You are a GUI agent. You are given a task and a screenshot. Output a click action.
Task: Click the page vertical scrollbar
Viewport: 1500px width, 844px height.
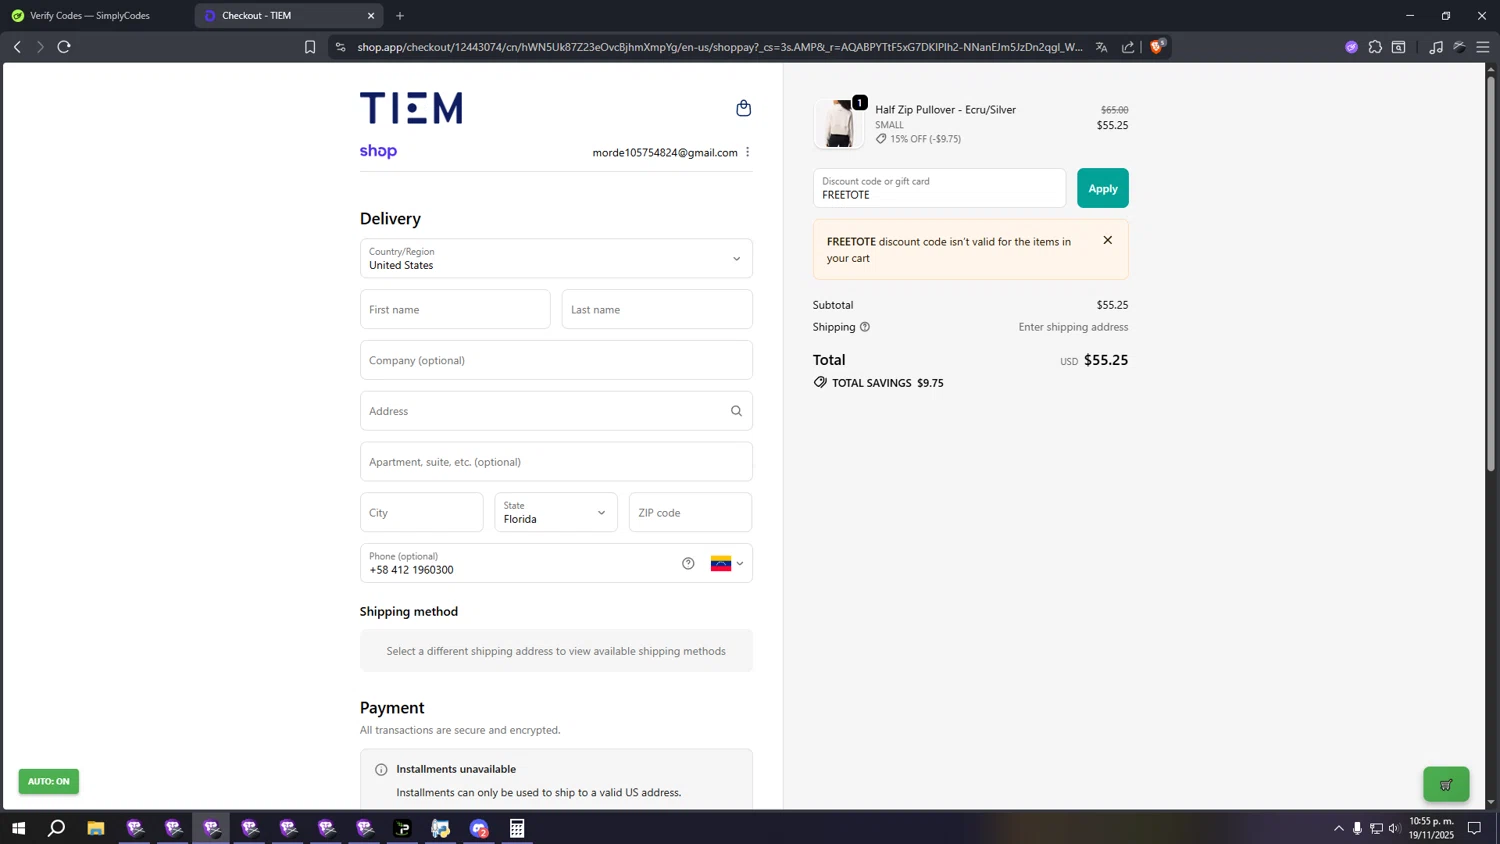click(x=1491, y=272)
